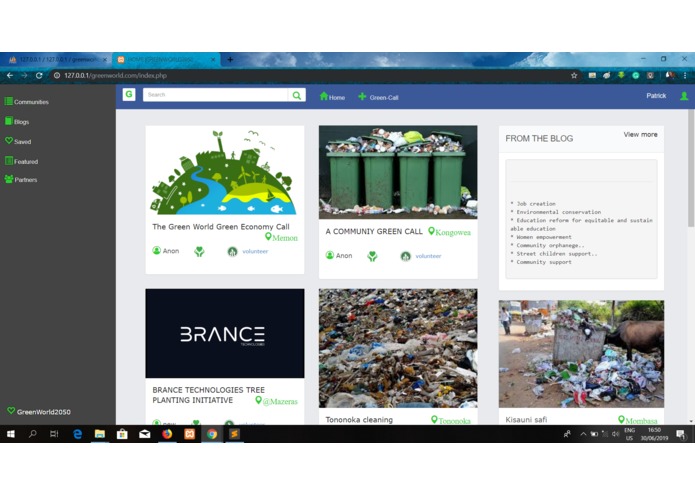Click View more in blog panel

tap(640, 134)
